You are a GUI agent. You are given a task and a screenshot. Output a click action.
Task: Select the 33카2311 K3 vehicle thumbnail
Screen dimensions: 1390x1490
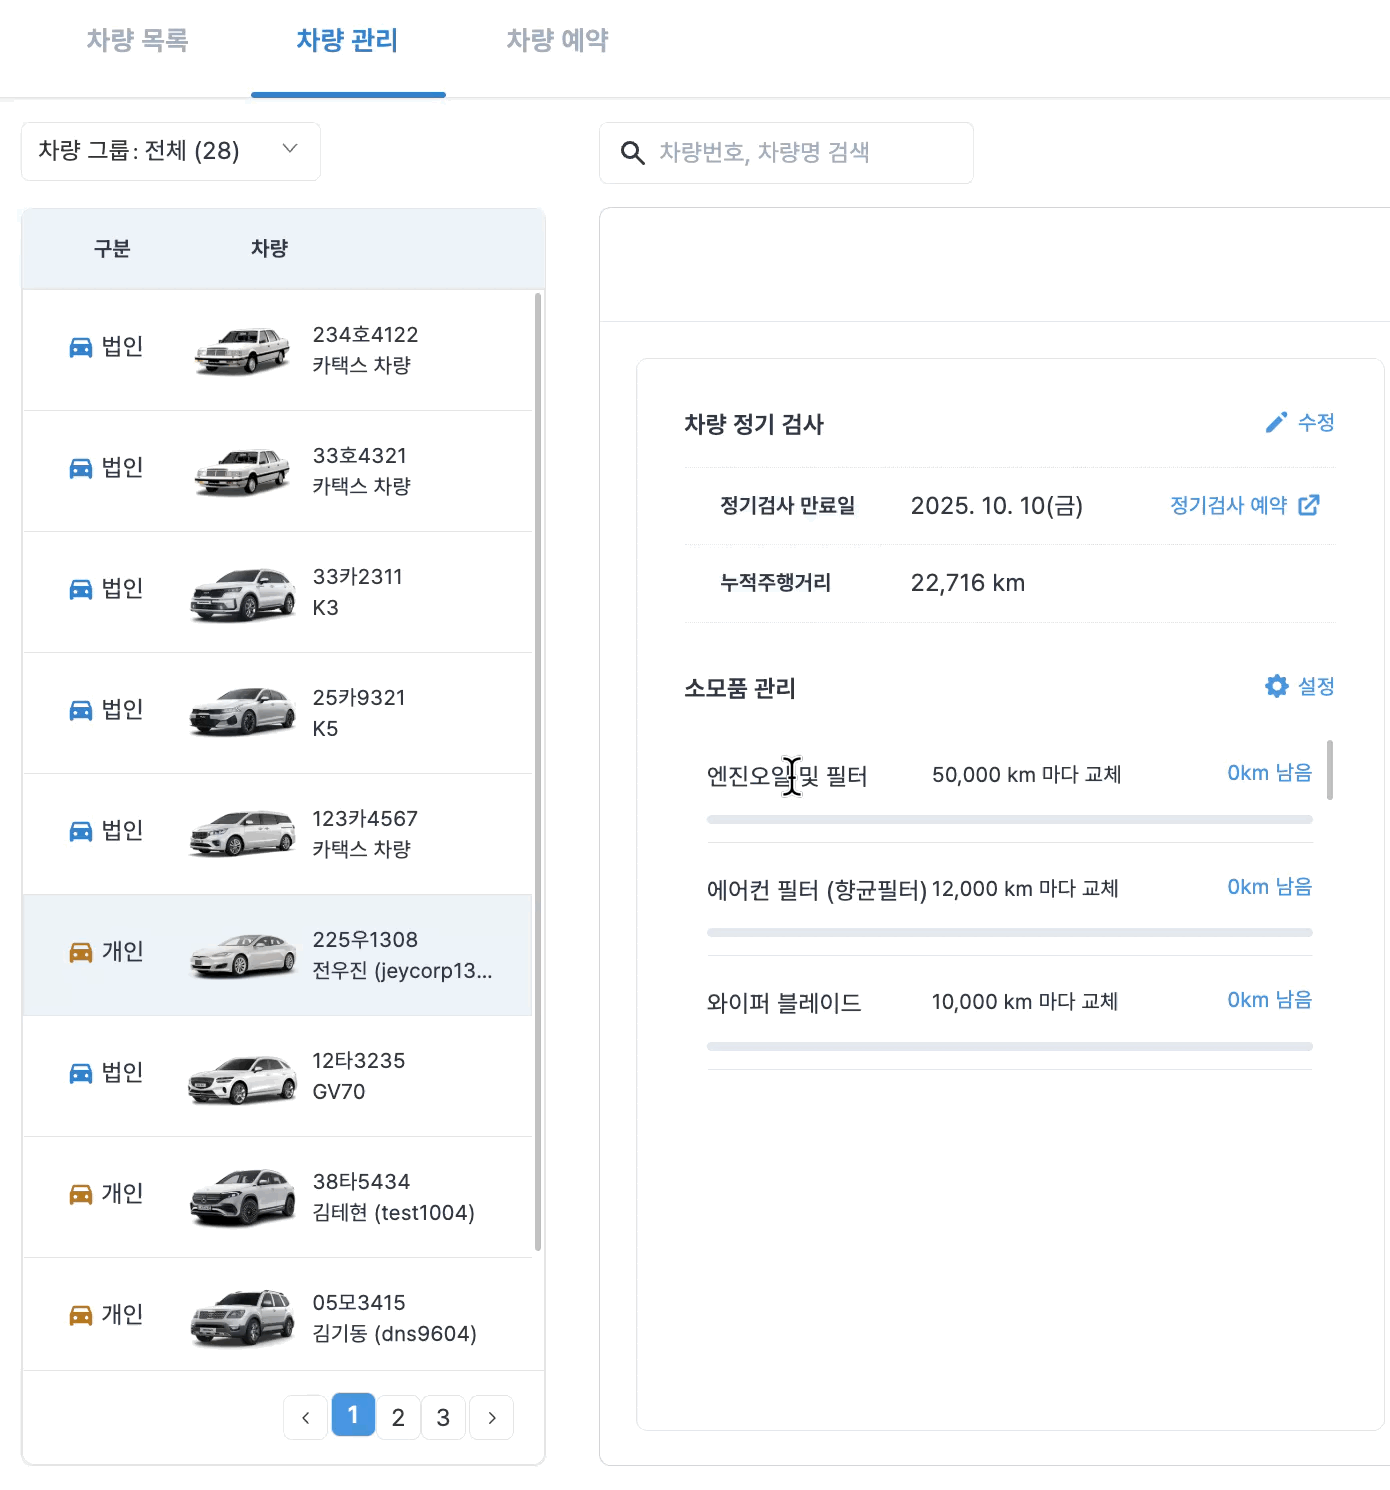tap(243, 593)
